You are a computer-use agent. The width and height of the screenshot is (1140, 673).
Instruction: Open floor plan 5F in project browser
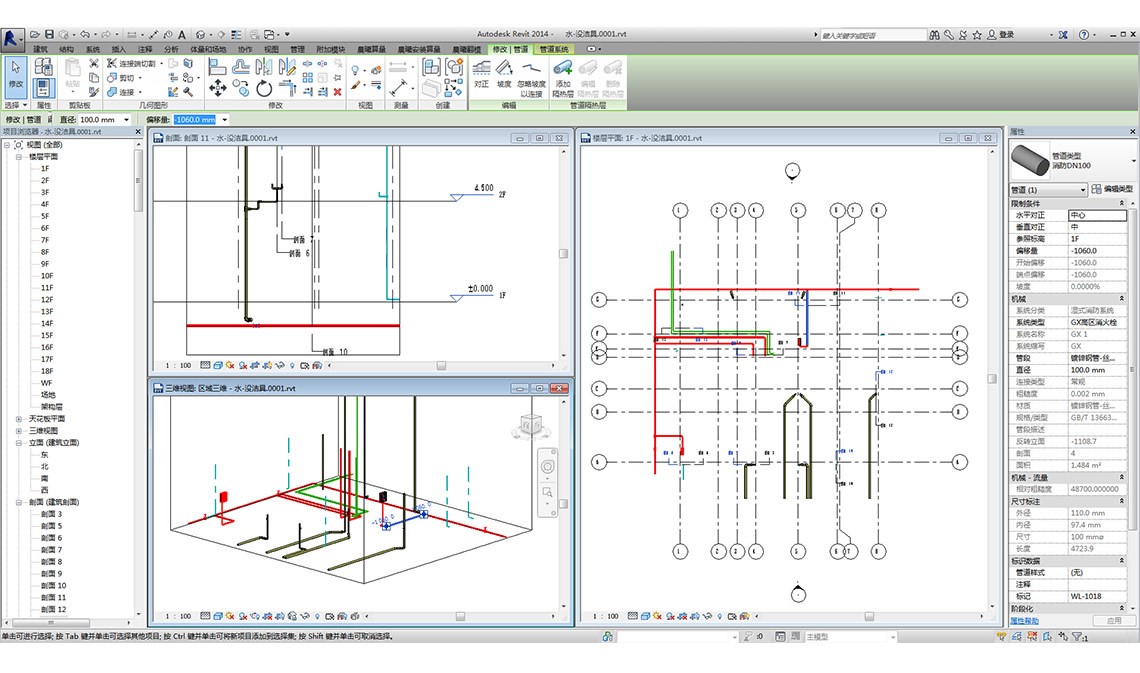[45, 216]
